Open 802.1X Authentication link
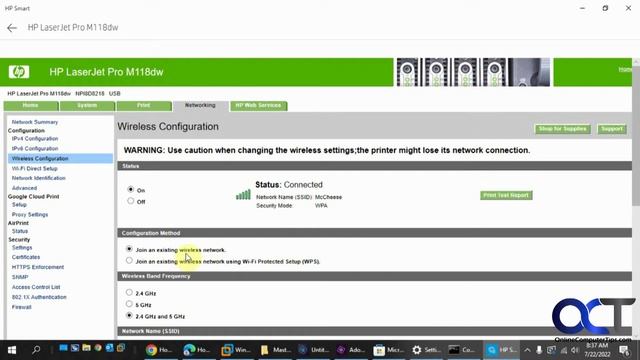The height and width of the screenshot is (360, 640). coord(39,297)
